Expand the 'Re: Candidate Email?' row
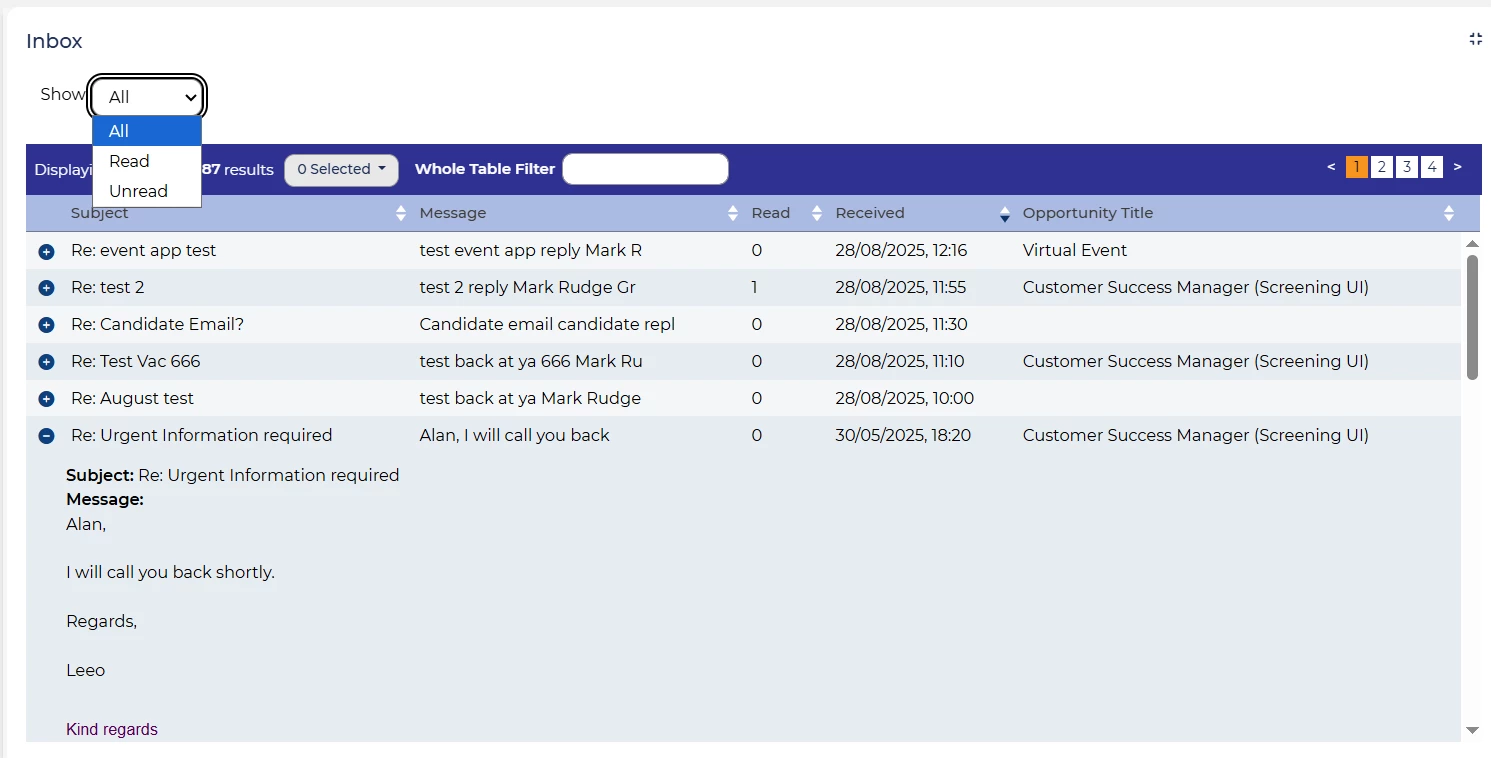Image resolution: width=1491 pixels, height=758 pixels. point(46,325)
